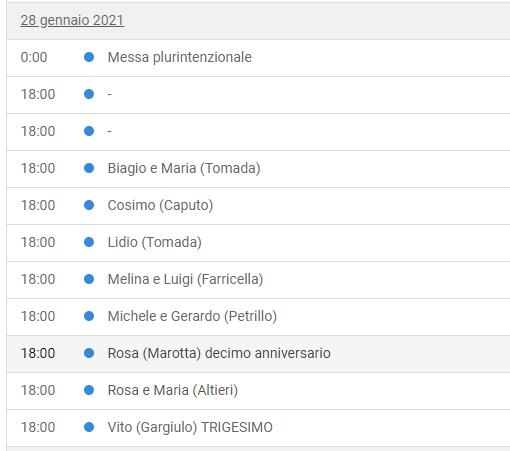The image size is (510, 451).
Task: Select Rosa e Maria (Altieri) event
Action: coord(173,390)
